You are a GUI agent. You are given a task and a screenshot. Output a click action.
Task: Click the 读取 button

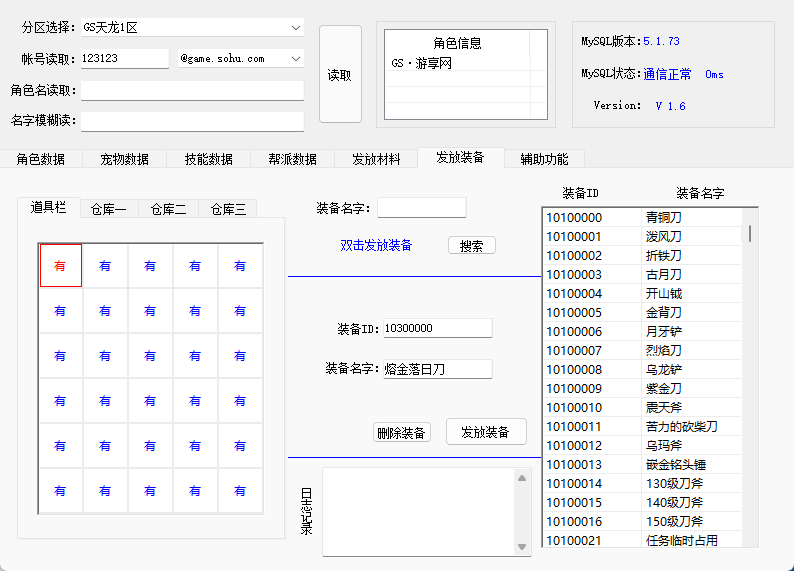click(x=340, y=74)
